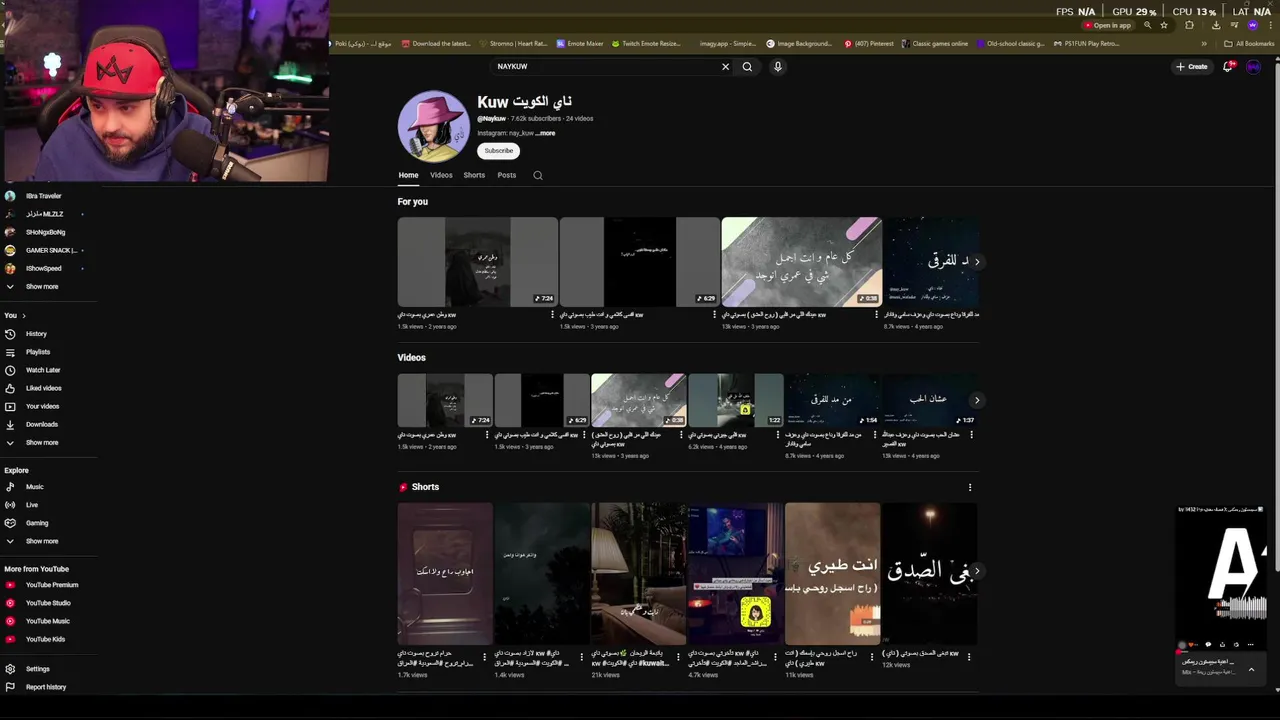Screen dimensions: 1280x720
Task: Open options for 6:29 For you video
Action: click(x=714, y=314)
